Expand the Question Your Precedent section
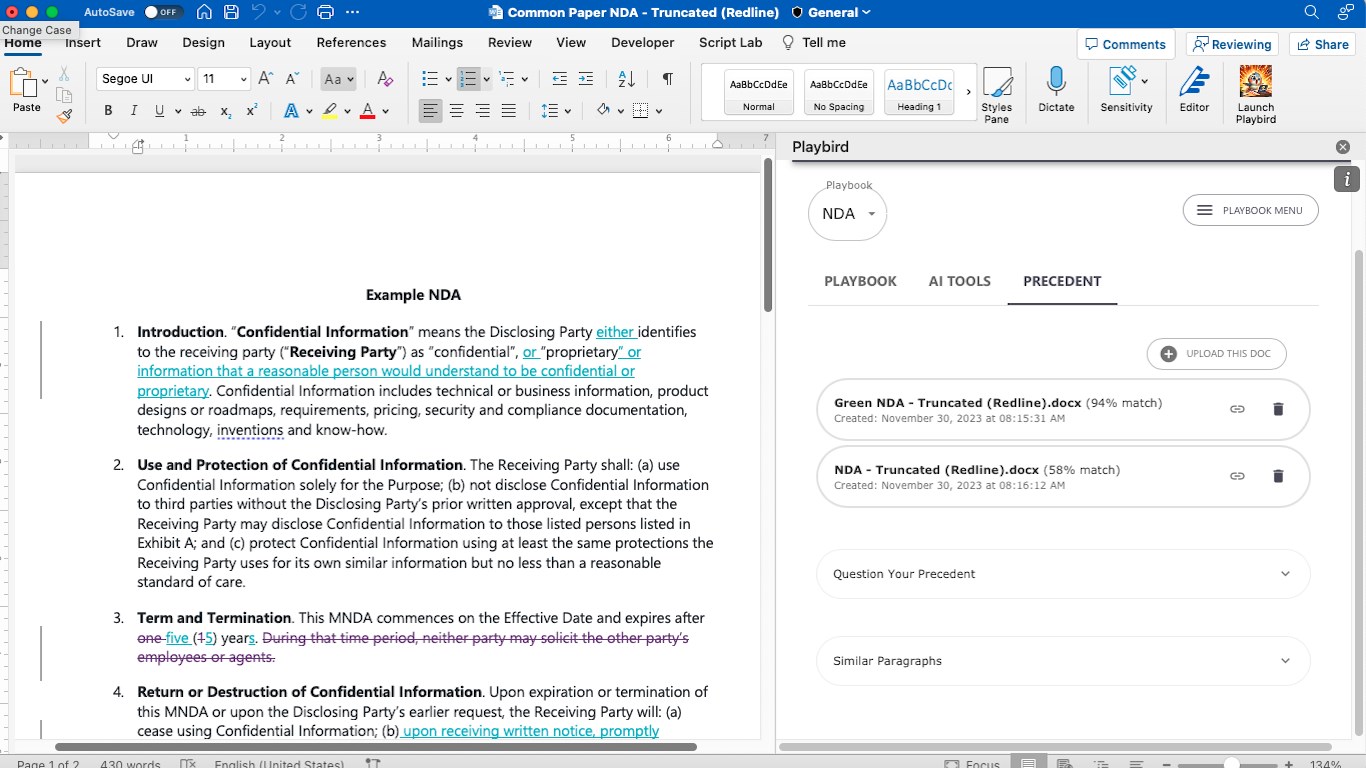Image resolution: width=1366 pixels, height=768 pixels. click(x=1062, y=574)
